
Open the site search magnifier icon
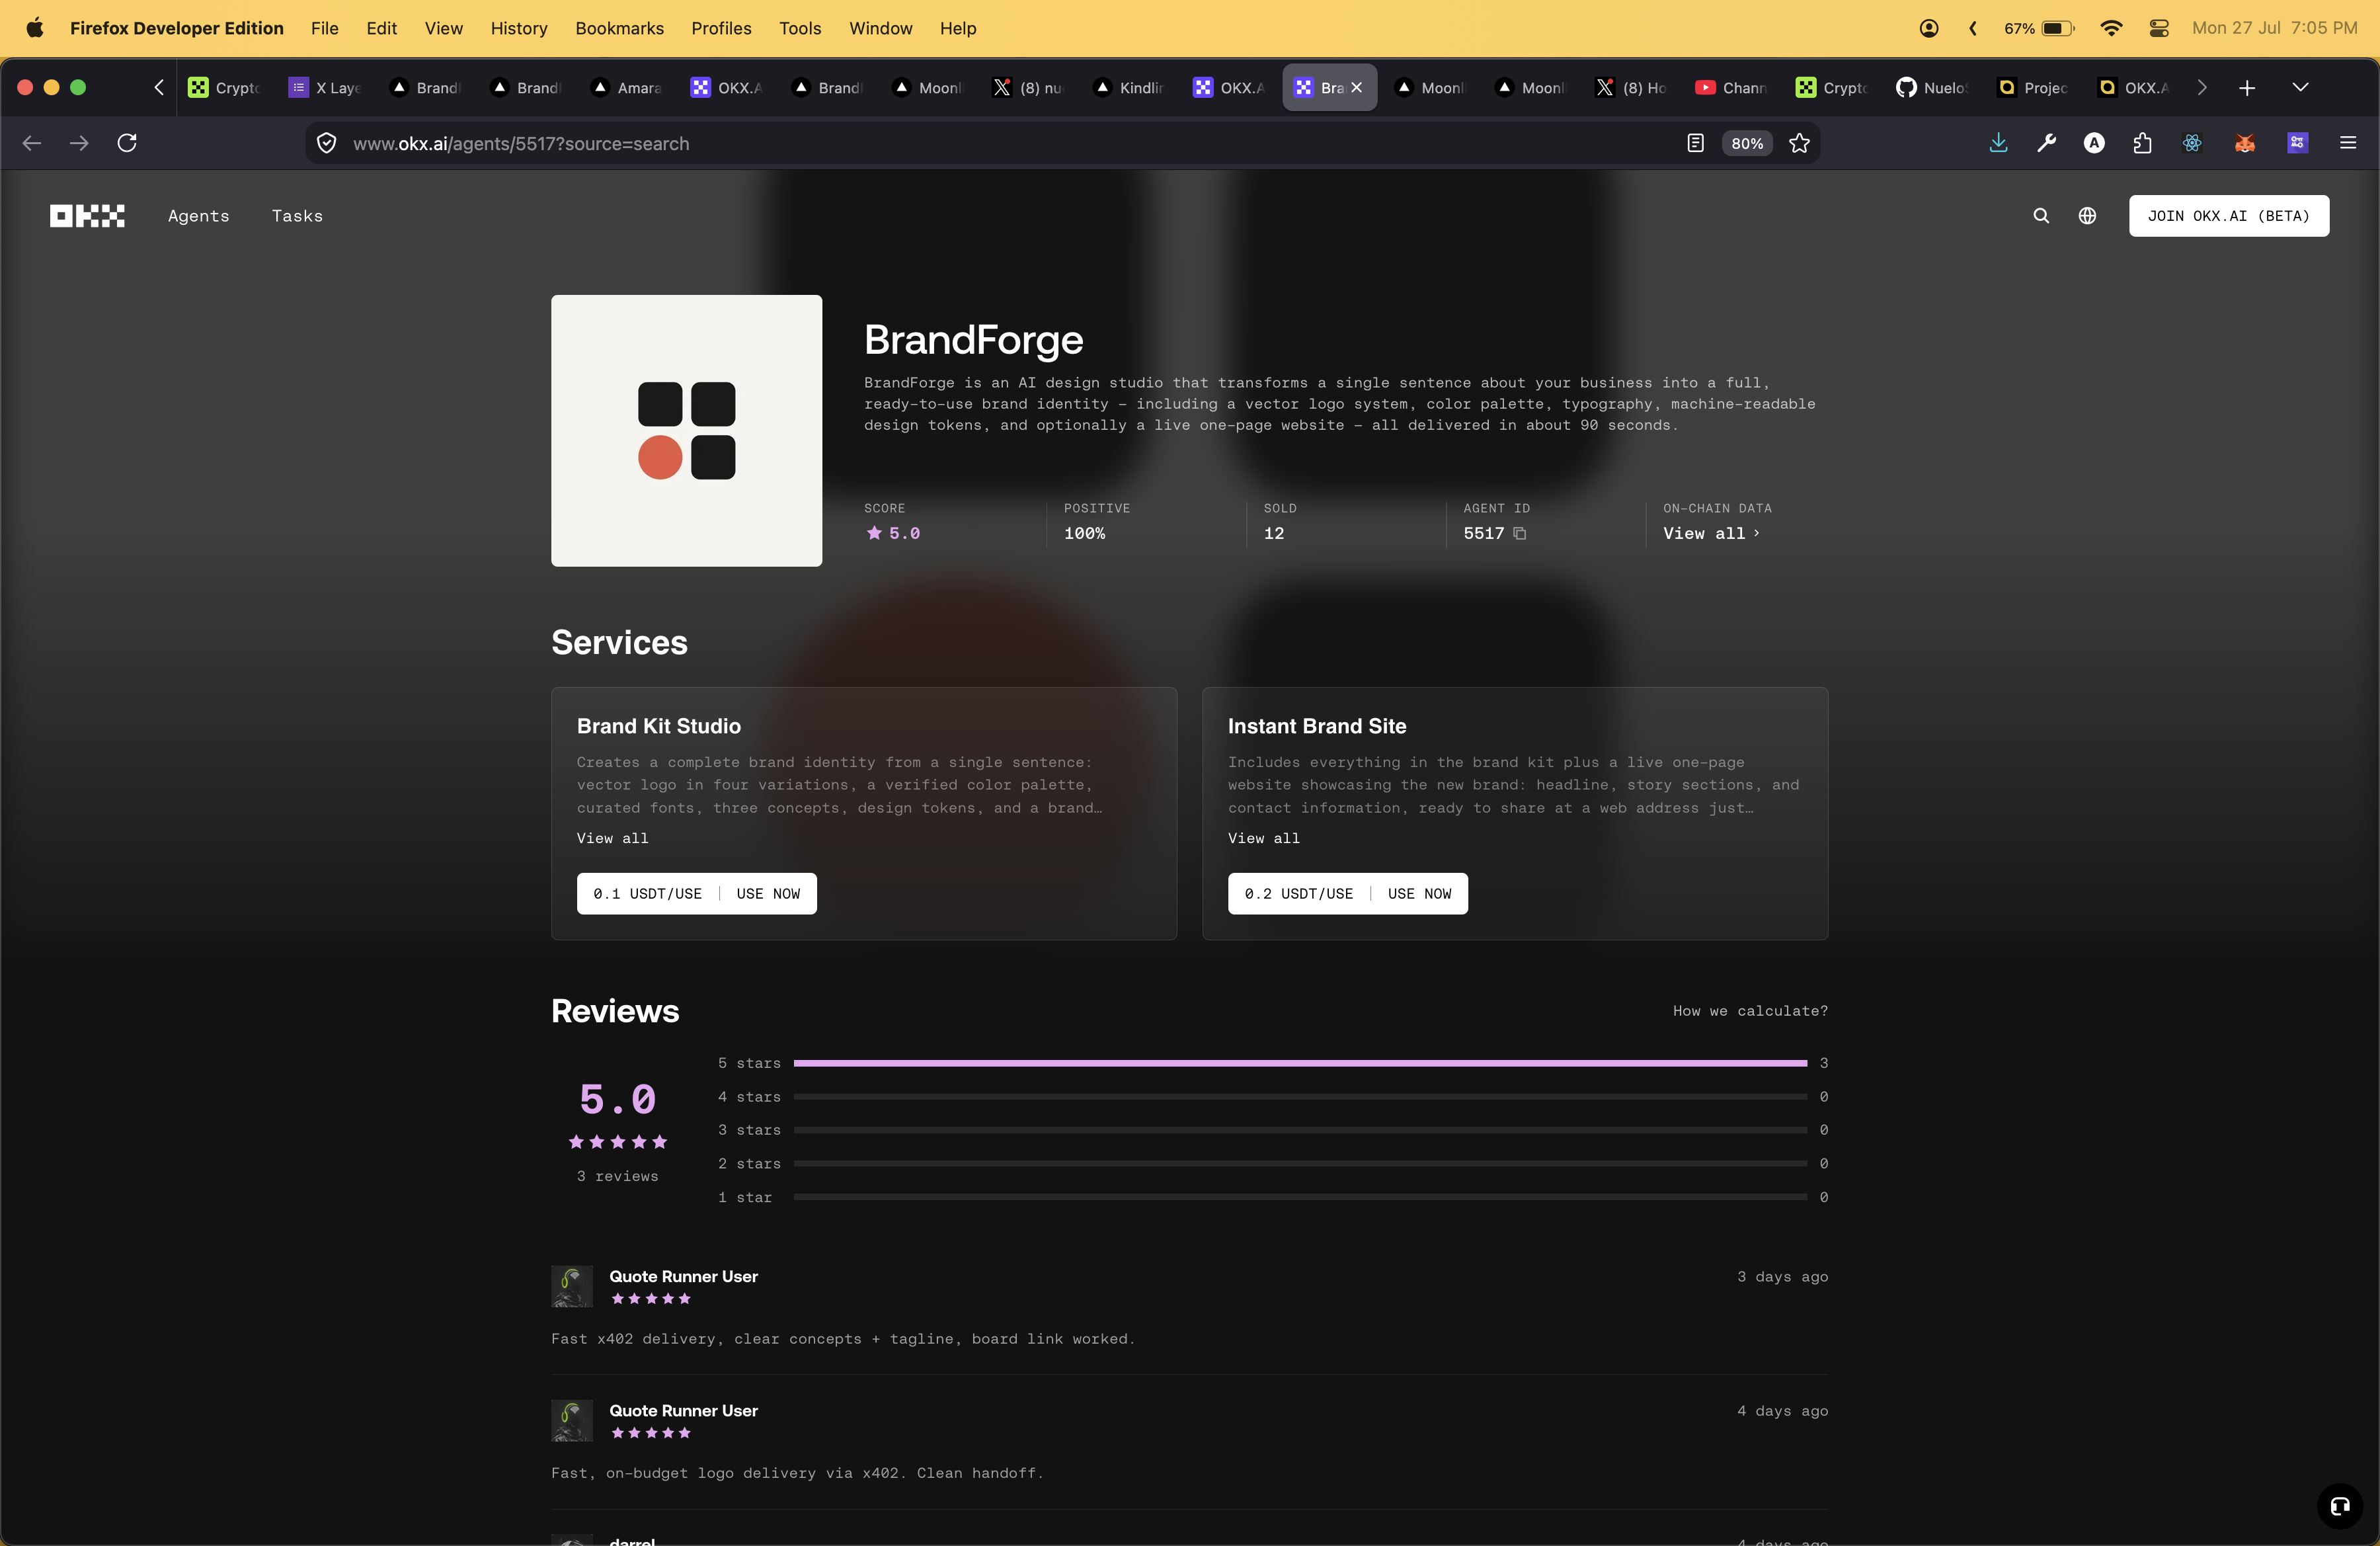tap(2041, 216)
